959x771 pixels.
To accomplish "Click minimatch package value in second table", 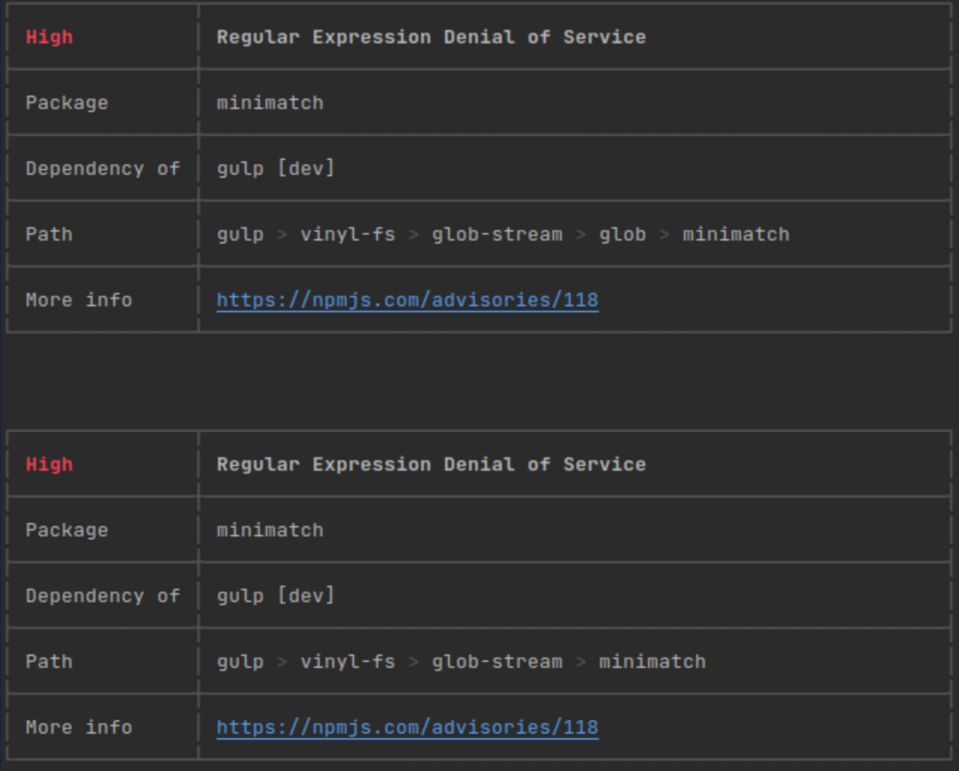I will (270, 530).
